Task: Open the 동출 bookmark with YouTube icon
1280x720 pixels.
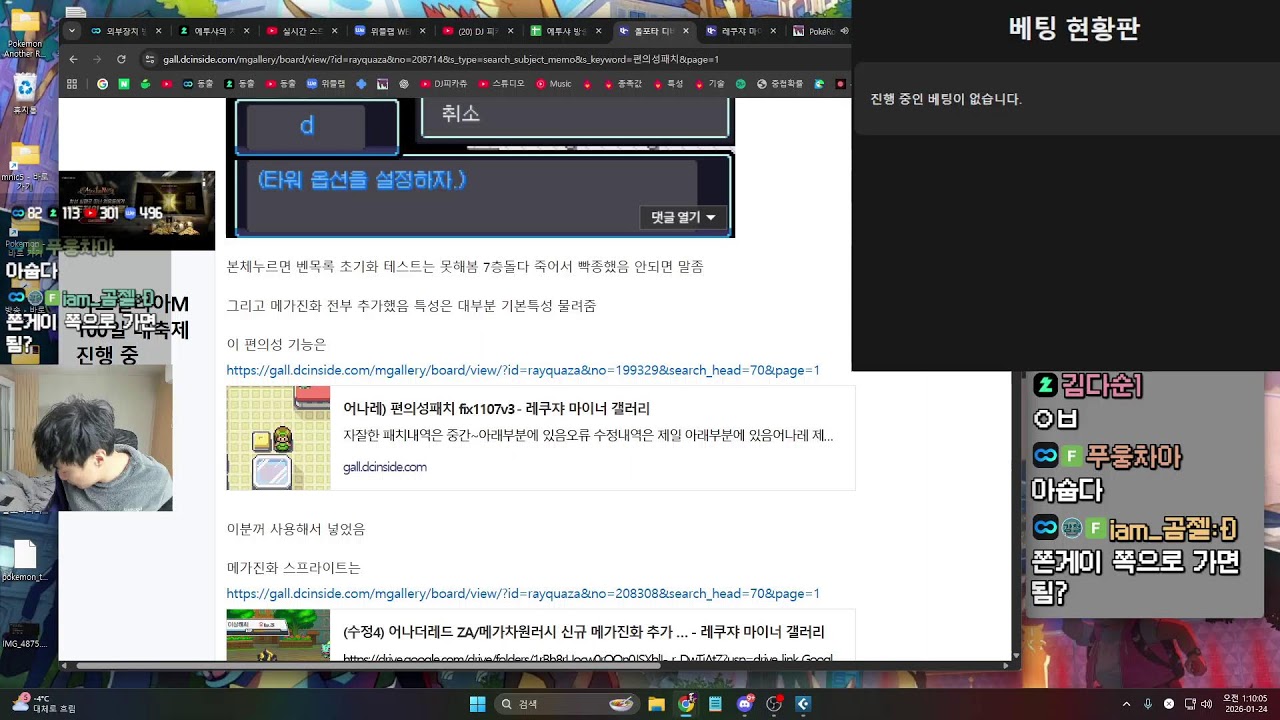Action: pyautogui.click(x=280, y=84)
